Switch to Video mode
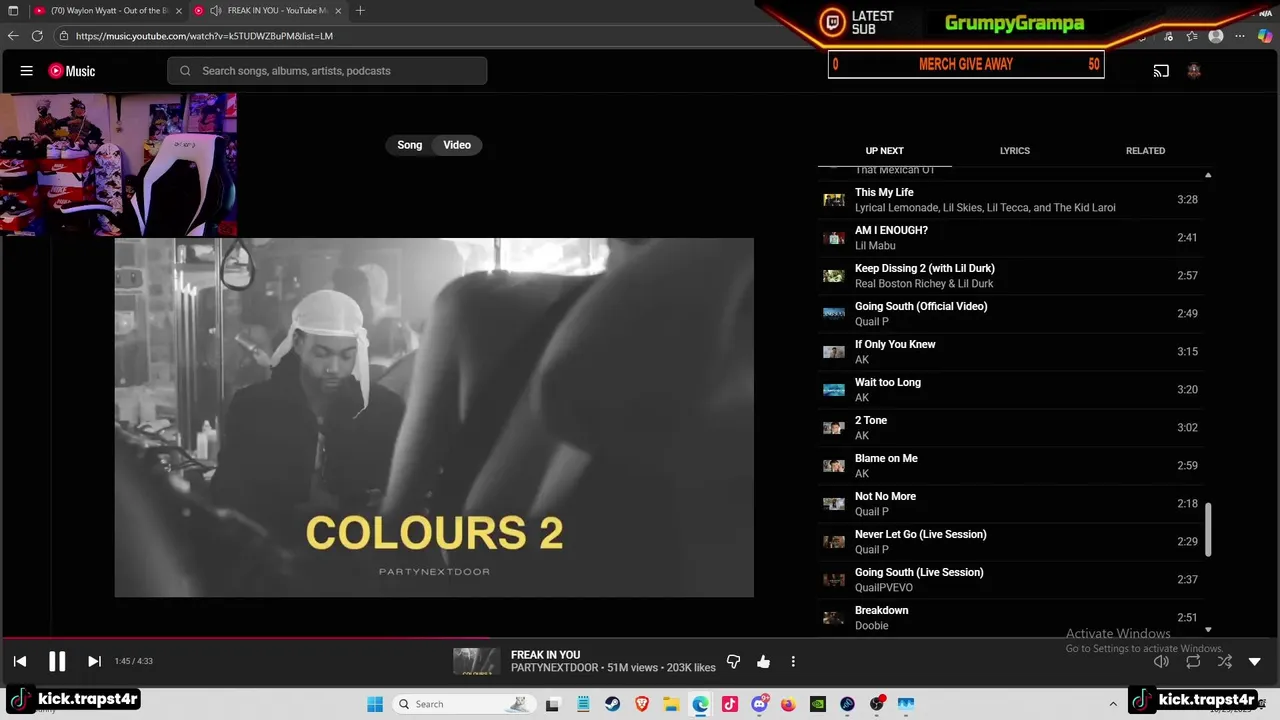The width and height of the screenshot is (1280, 720). pyautogui.click(x=457, y=145)
